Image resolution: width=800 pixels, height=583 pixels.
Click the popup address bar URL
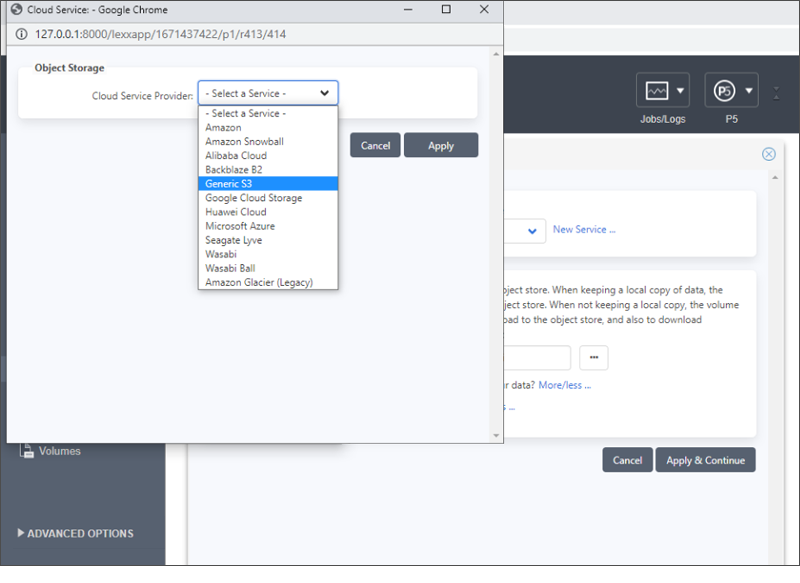[160, 34]
